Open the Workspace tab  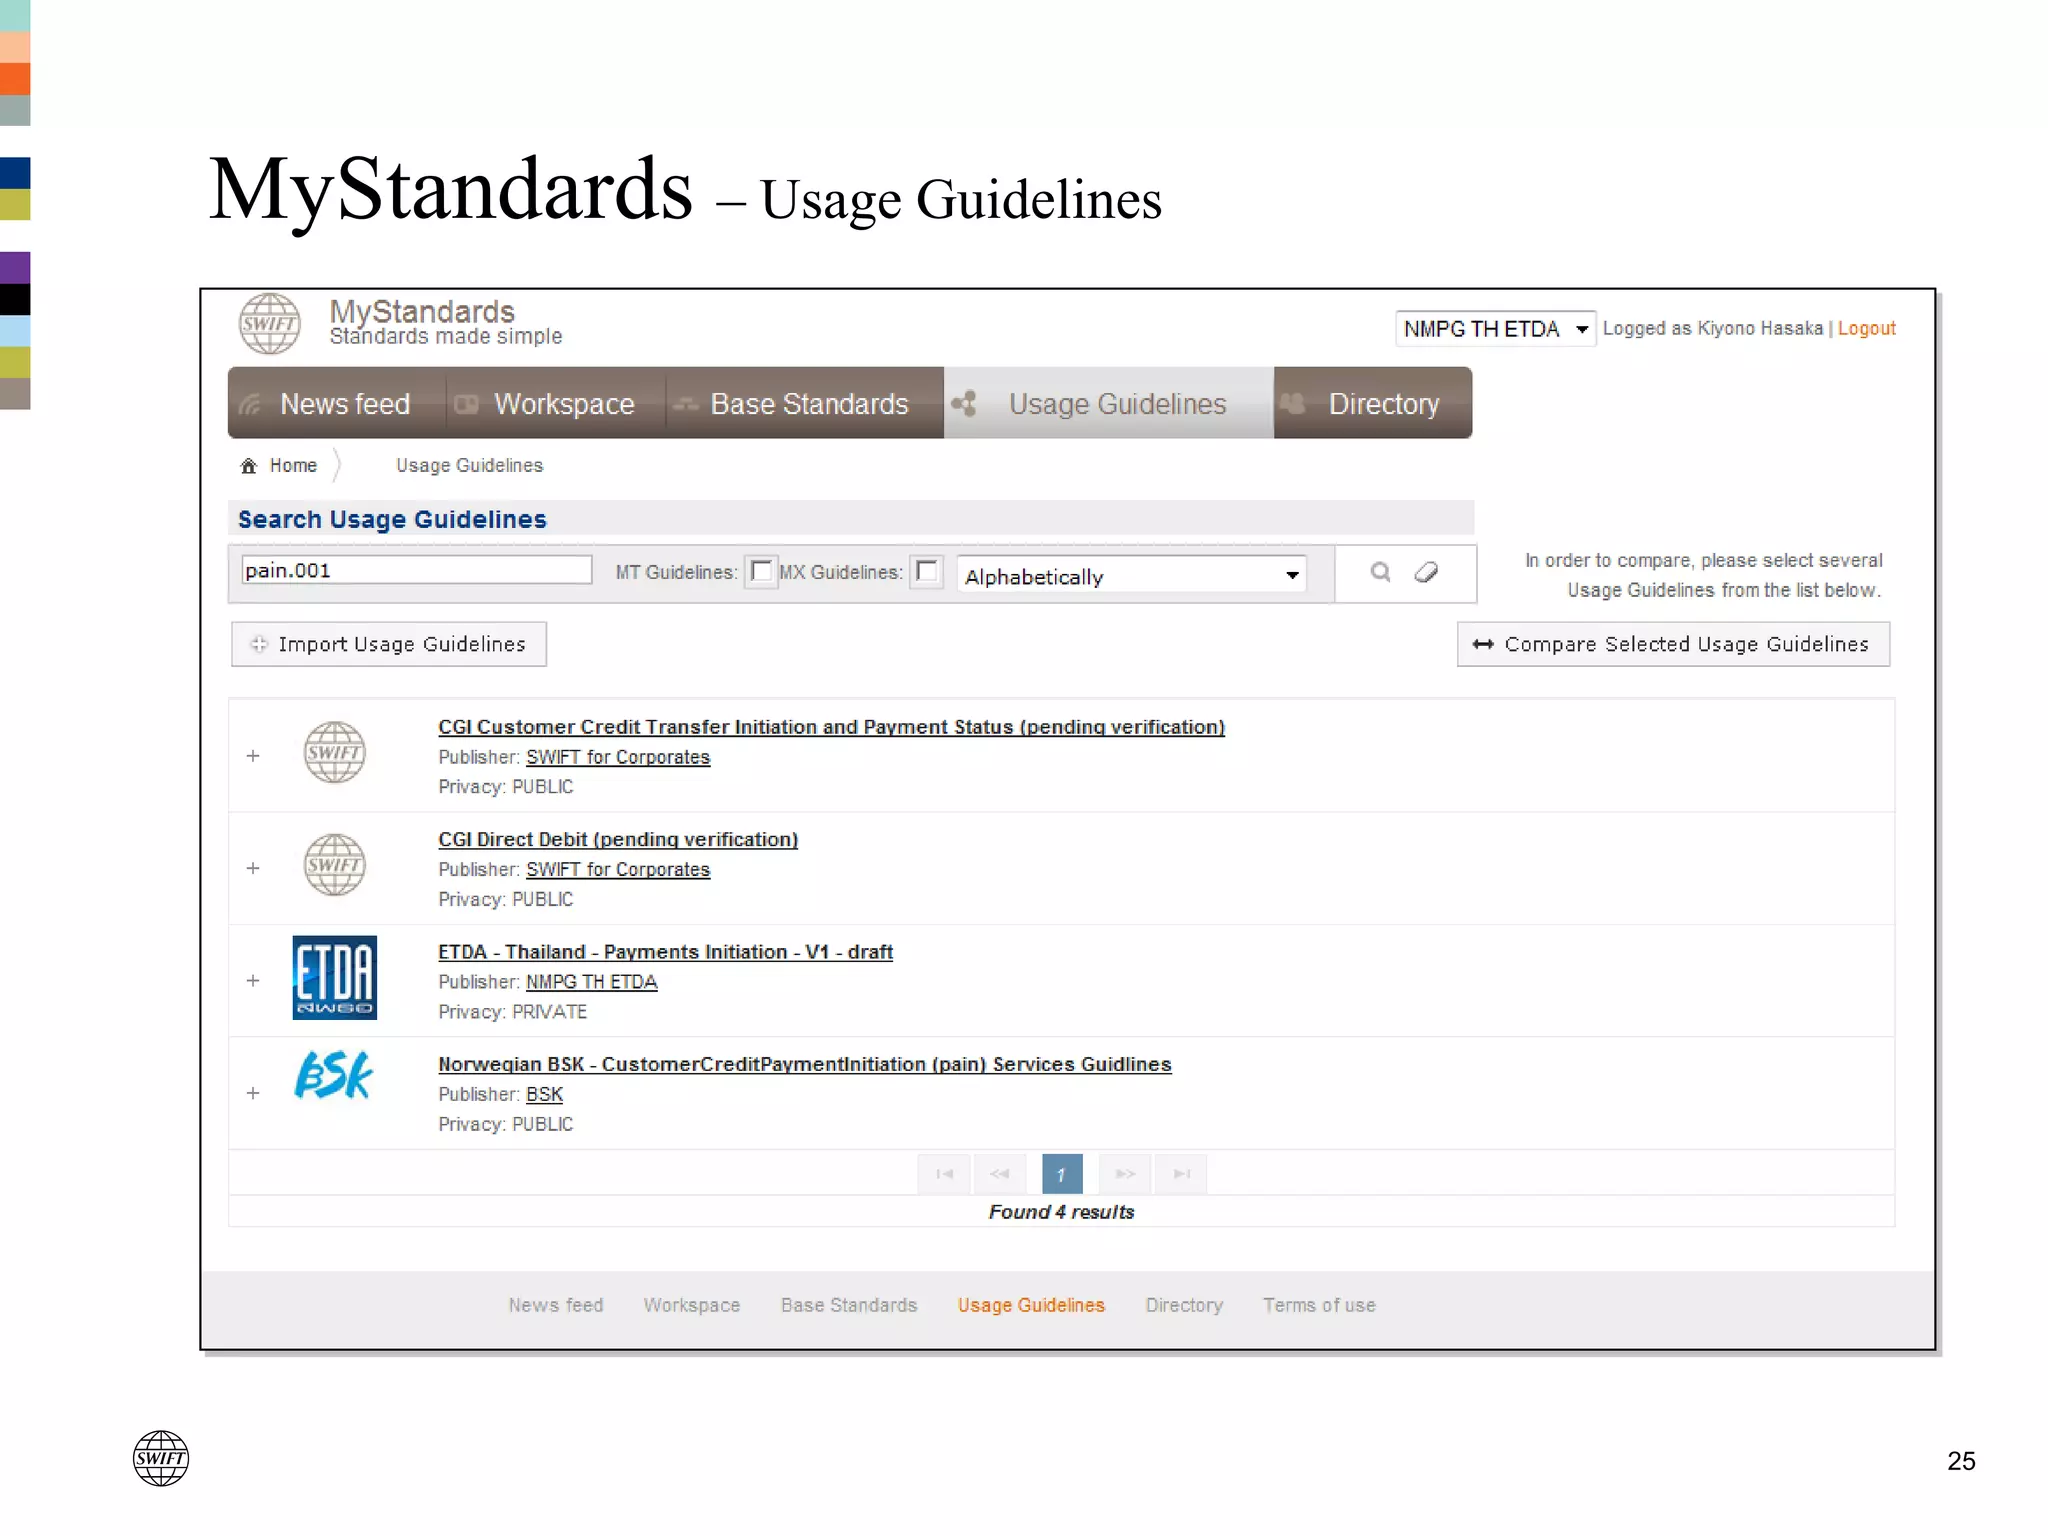pos(556,403)
